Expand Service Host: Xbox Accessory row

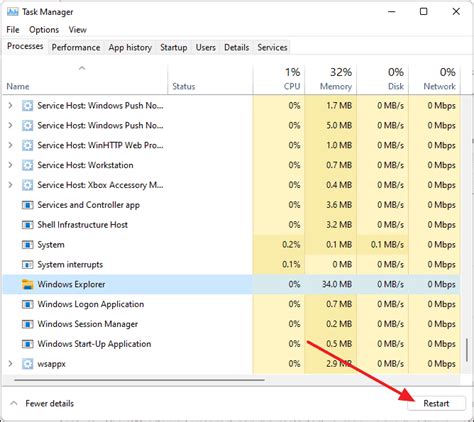(10, 185)
